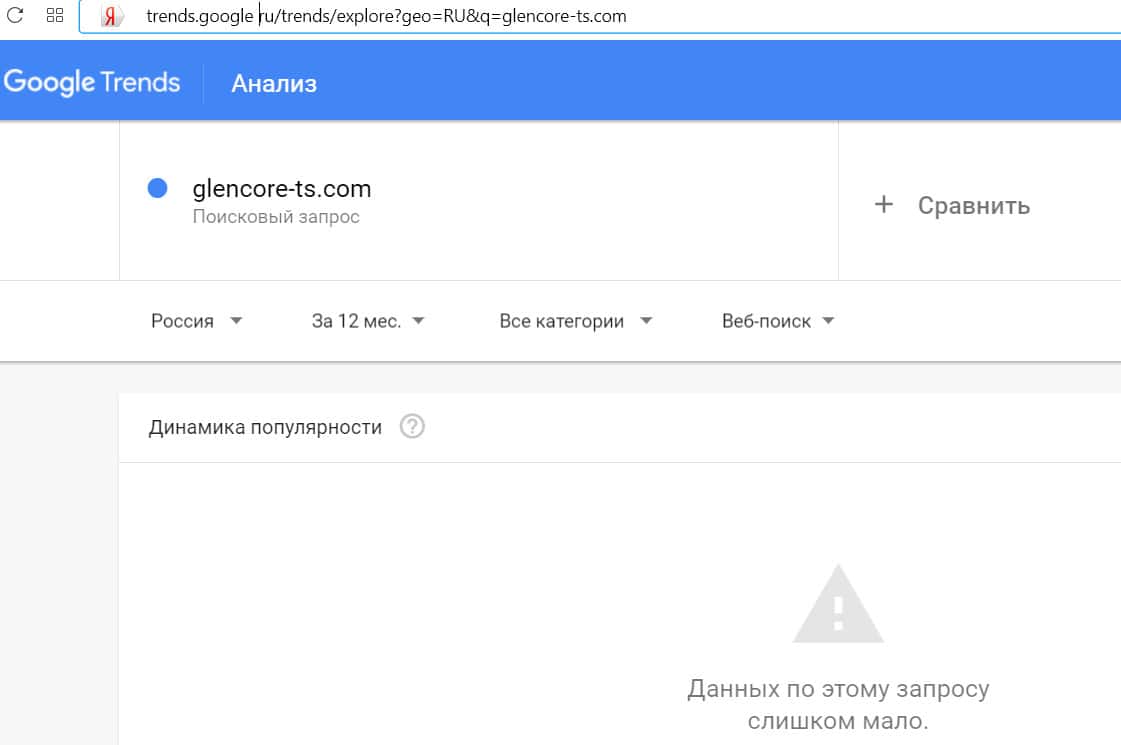Screen dimensions: 1121x745
Task: Click the warning triangle icon
Action: 838,604
